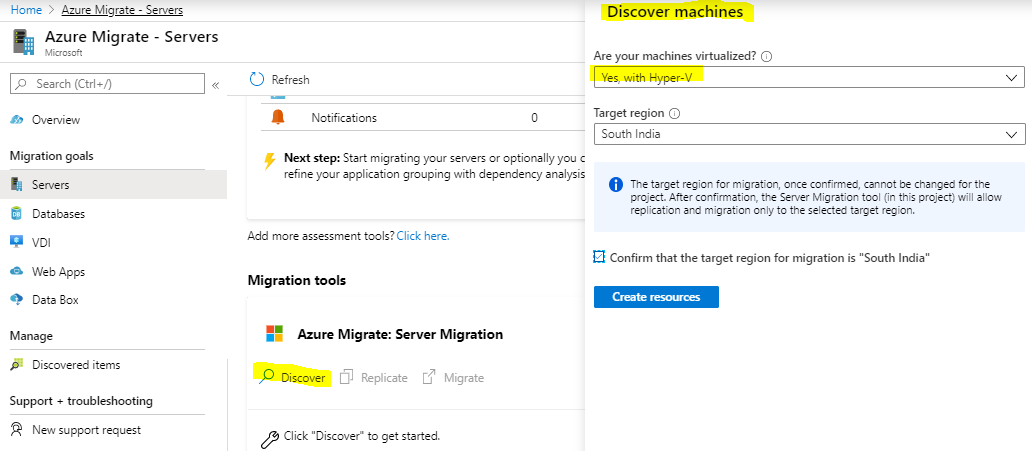This screenshot has height=451, width=1032.
Task: Focus the Search (Ctrl+/) input field
Action: click(x=107, y=84)
